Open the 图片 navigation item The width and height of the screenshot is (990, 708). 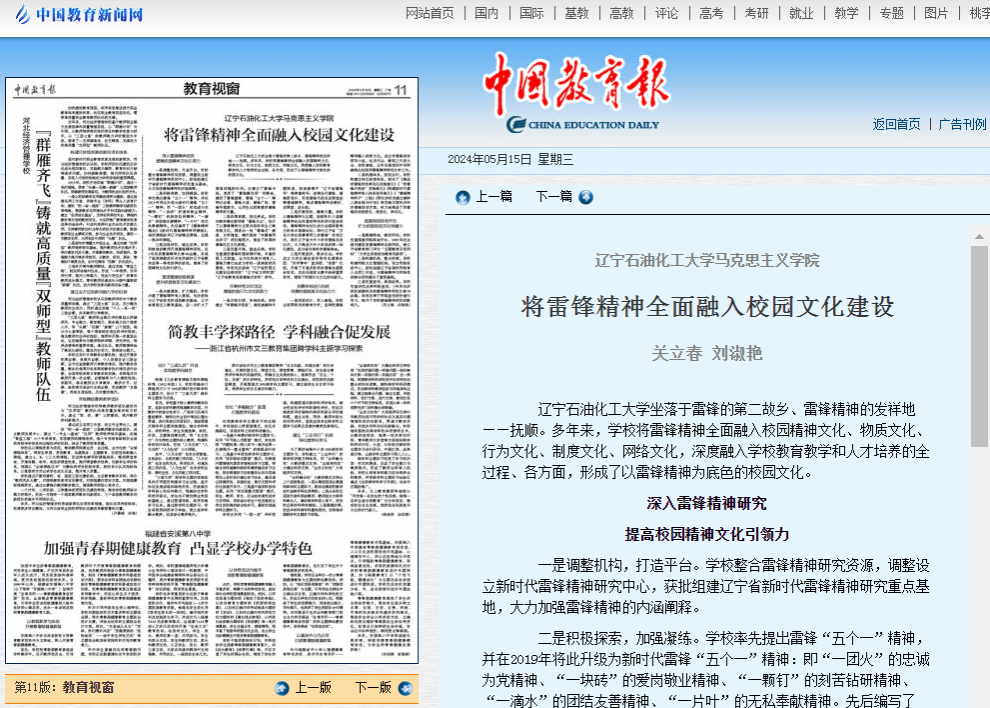[x=936, y=13]
